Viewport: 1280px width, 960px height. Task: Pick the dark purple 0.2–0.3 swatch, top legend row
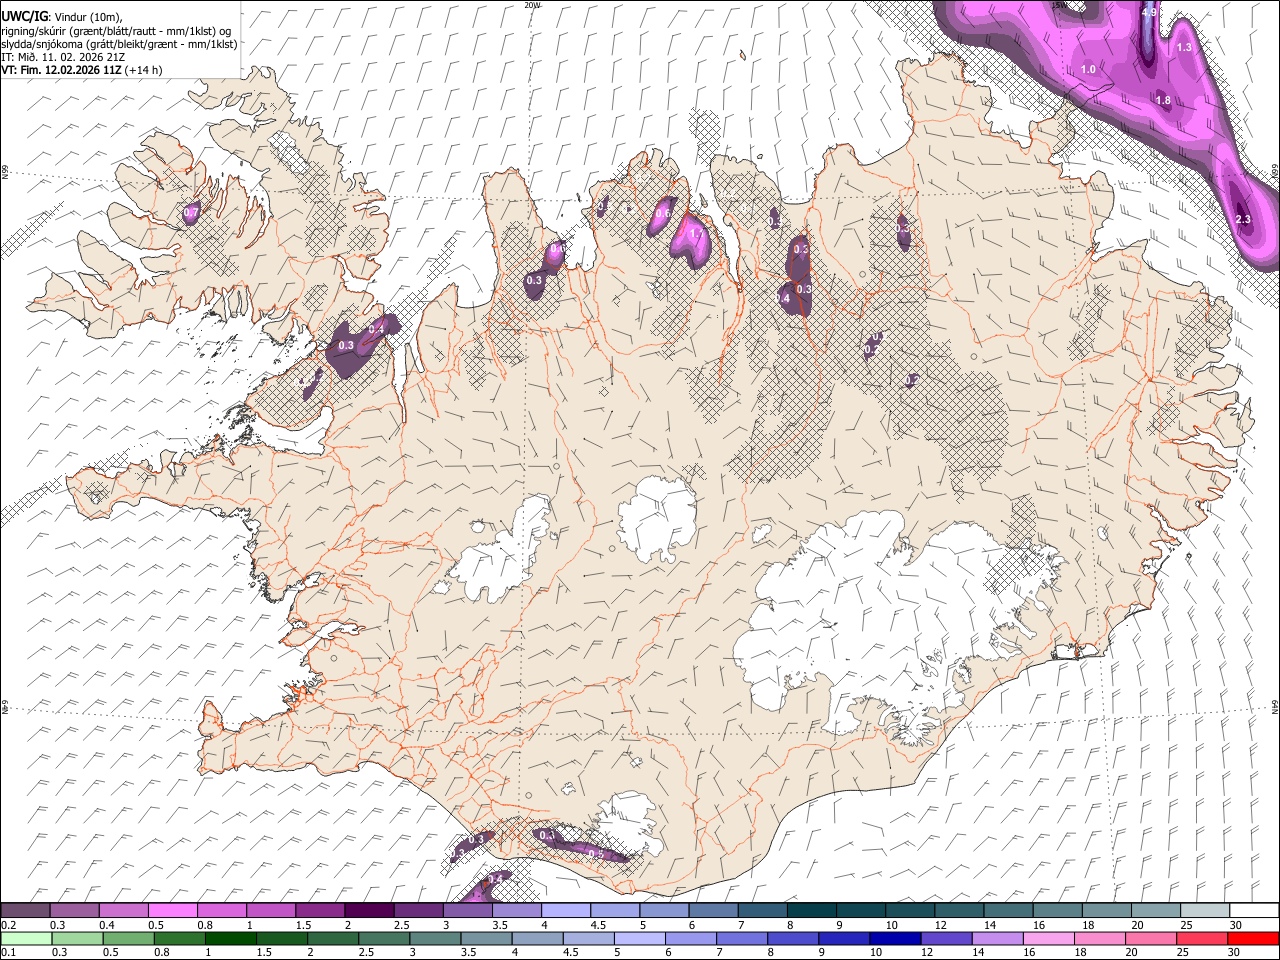point(27,910)
